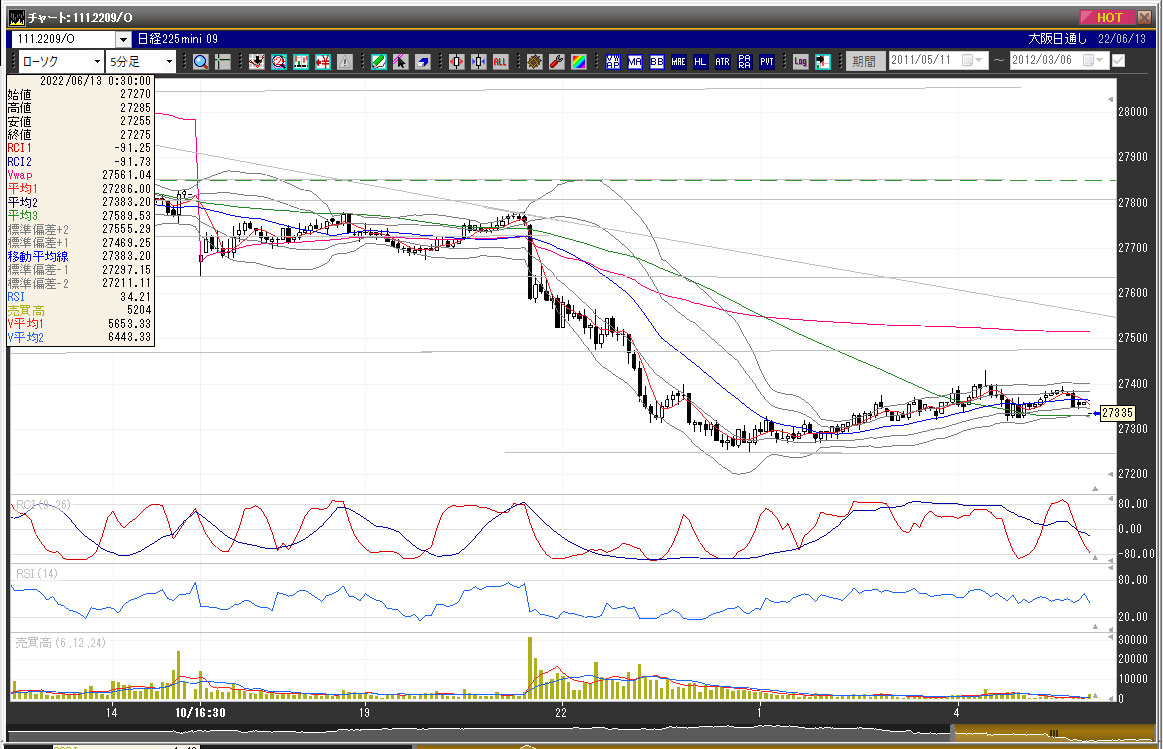Toggle the crosshair cursor icon
This screenshot has width=1163, height=749.
point(223,62)
